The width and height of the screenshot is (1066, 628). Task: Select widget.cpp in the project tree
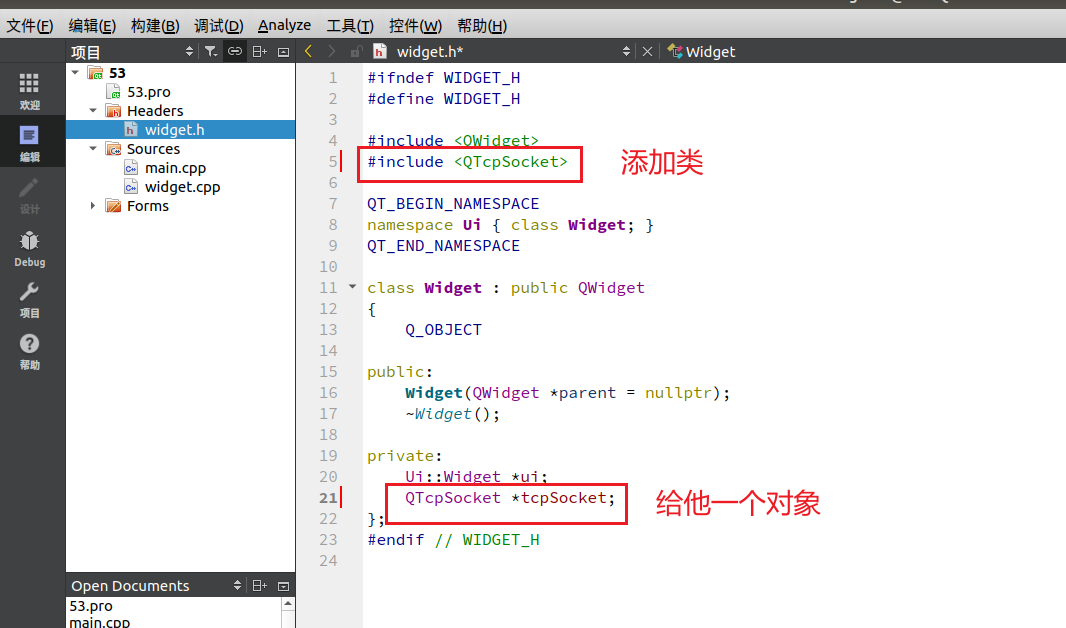pyautogui.click(x=182, y=187)
